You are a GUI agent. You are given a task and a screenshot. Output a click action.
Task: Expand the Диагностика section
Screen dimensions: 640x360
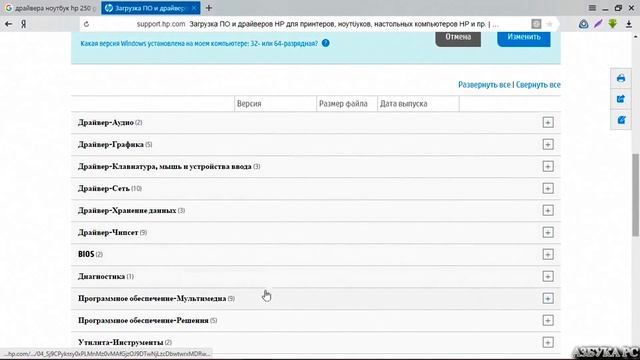(548, 276)
